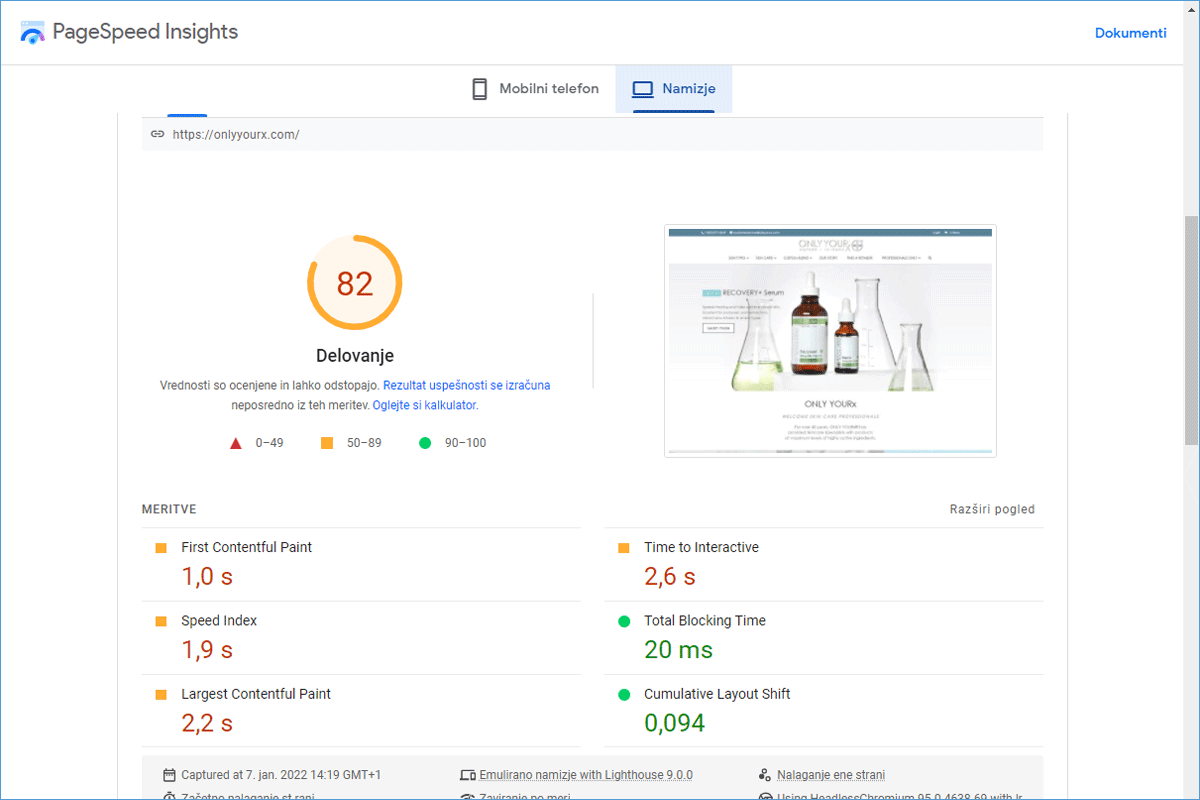Viewport: 1200px width, 800px height.
Task: Click the red triangle 0–49 legend icon
Action: click(236, 443)
